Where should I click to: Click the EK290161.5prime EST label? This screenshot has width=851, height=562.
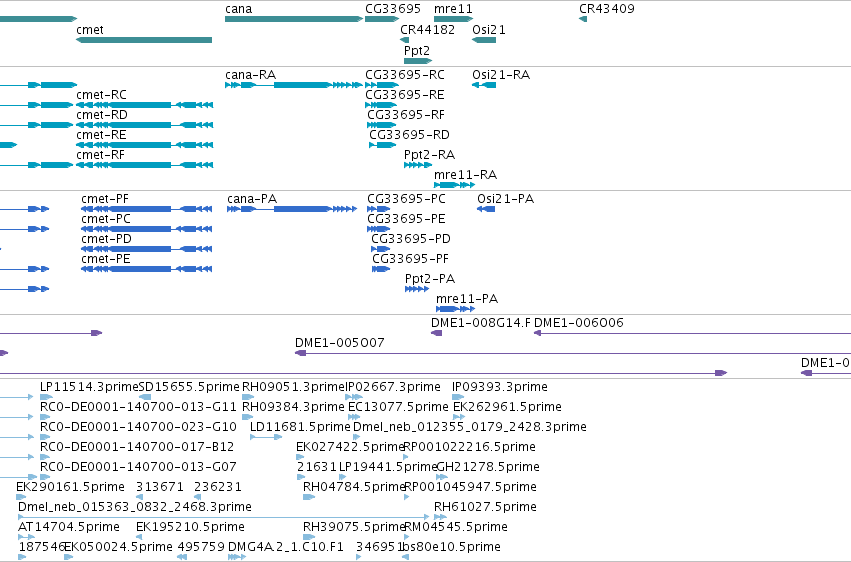(x=71, y=487)
